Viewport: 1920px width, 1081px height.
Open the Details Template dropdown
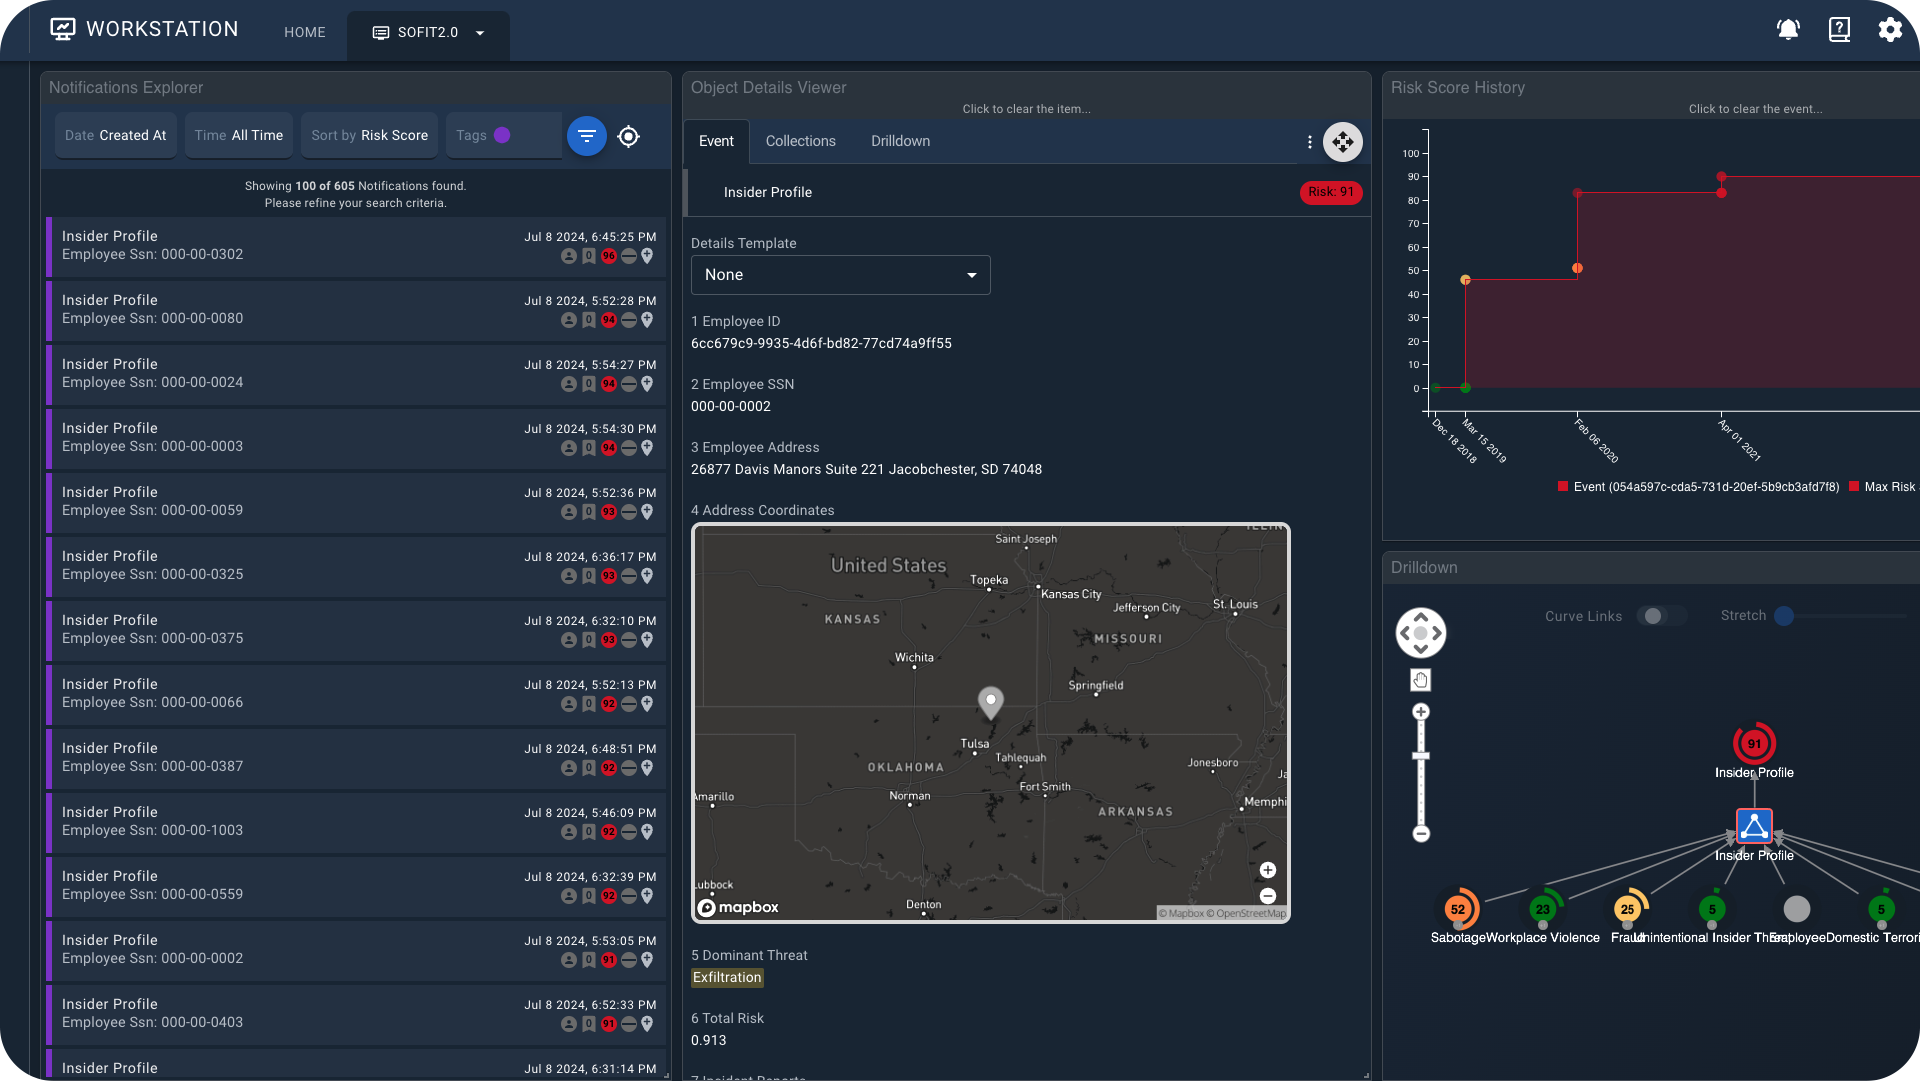tap(839, 274)
